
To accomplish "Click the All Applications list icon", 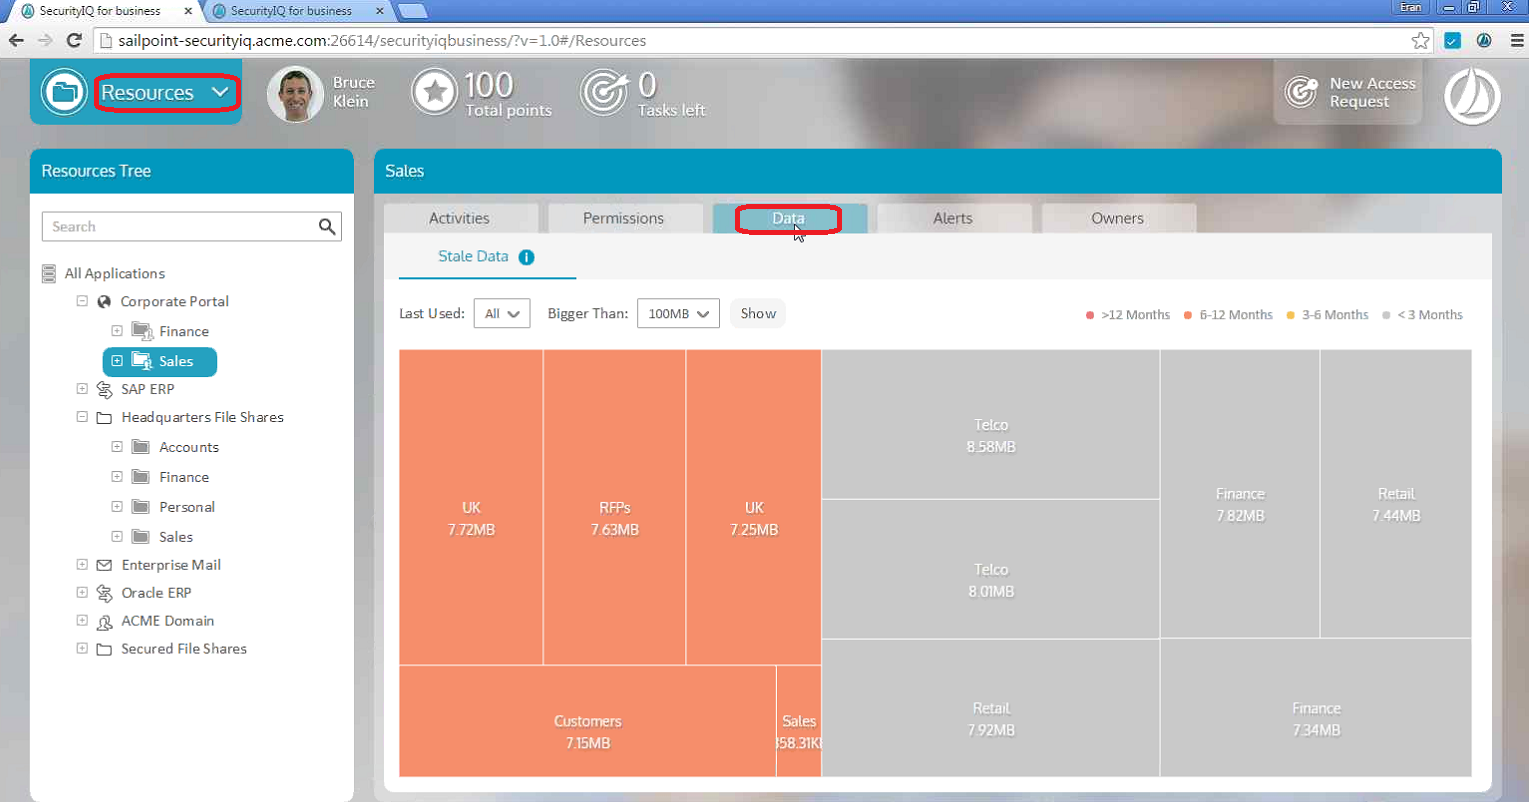I will (x=48, y=273).
